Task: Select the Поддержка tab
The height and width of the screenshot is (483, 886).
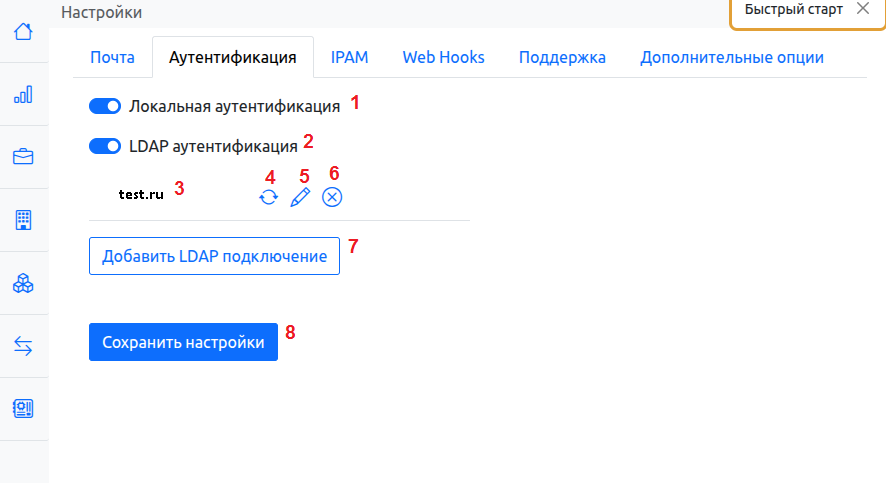Action: (562, 57)
